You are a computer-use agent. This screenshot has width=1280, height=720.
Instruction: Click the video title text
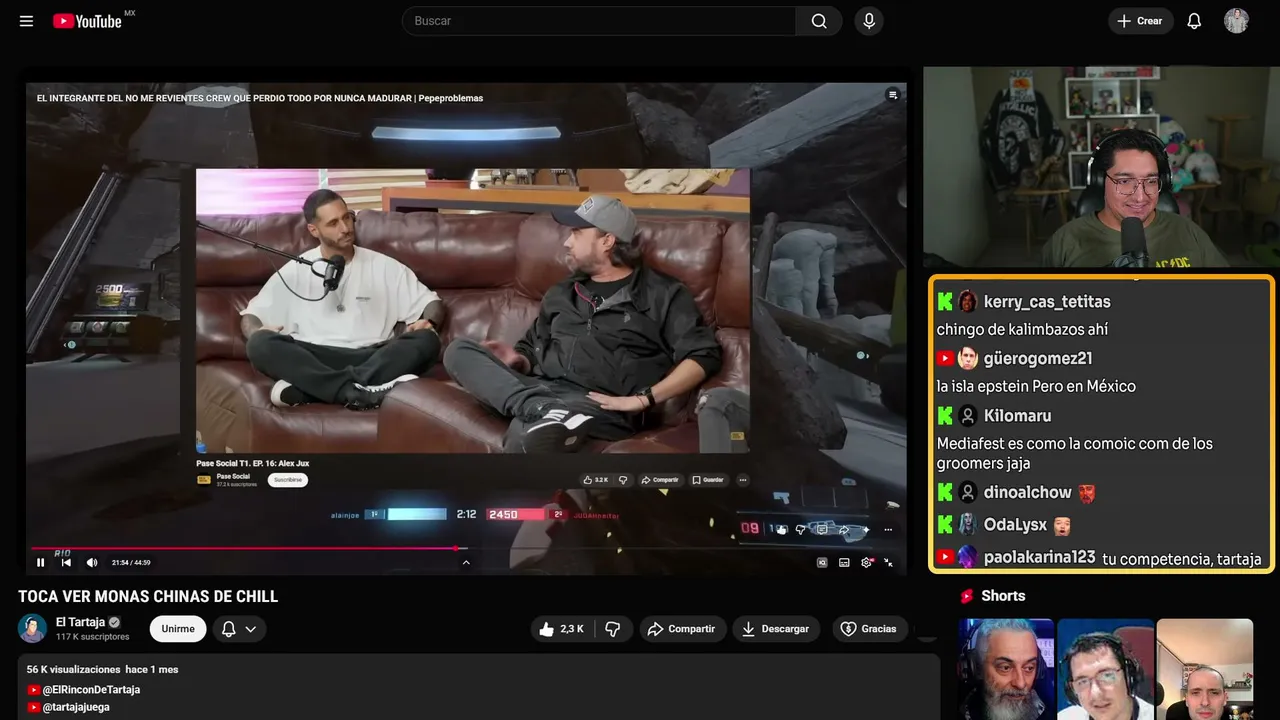(x=148, y=597)
